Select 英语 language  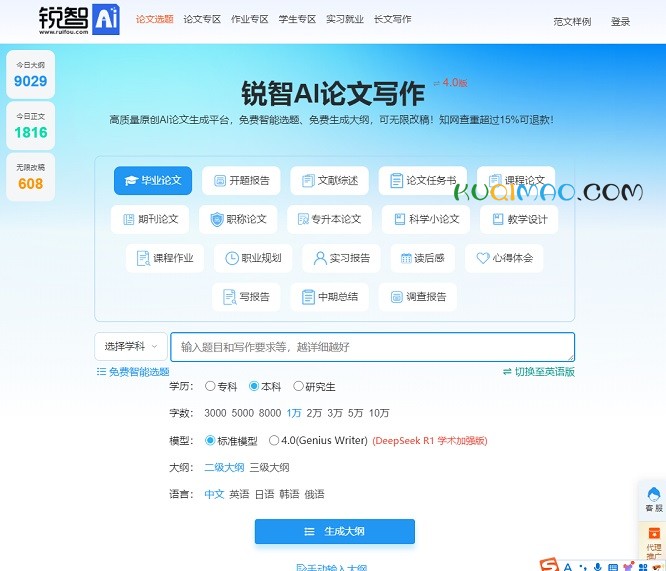239,494
